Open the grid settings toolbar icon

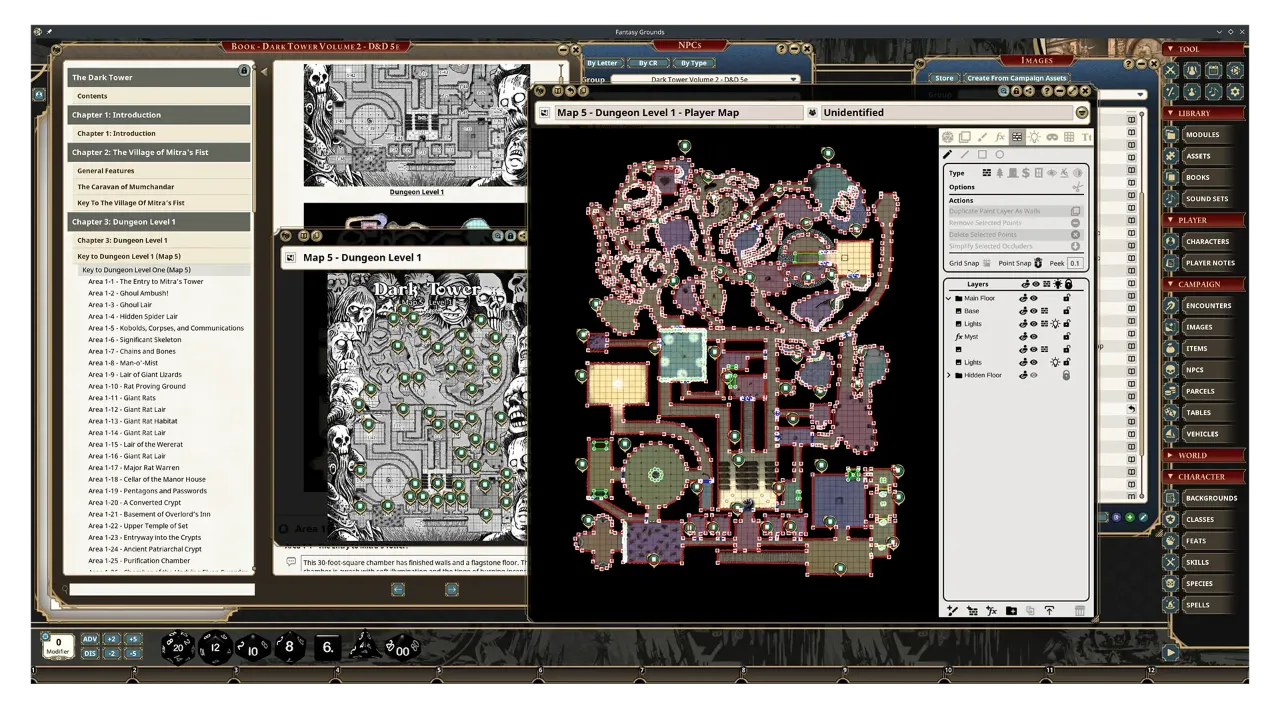coord(1069,137)
